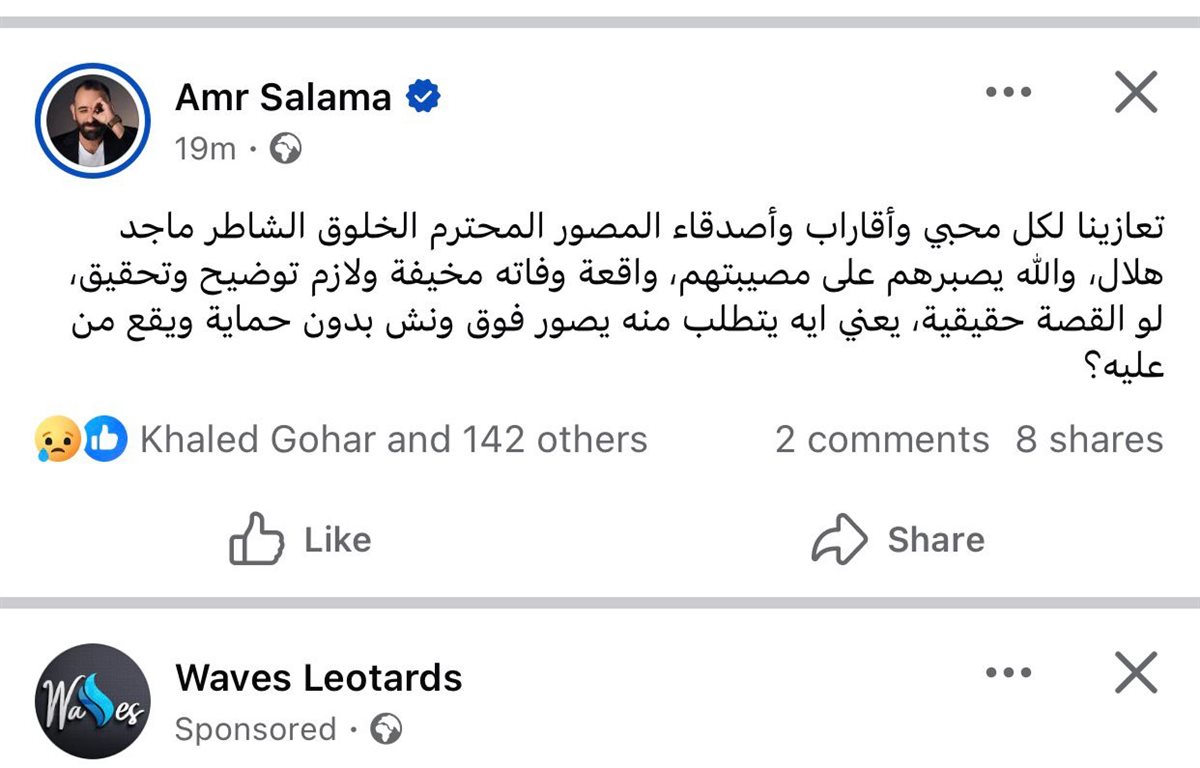Click the 19m post timestamp
1200x768 pixels.
pyautogui.click(x=205, y=150)
